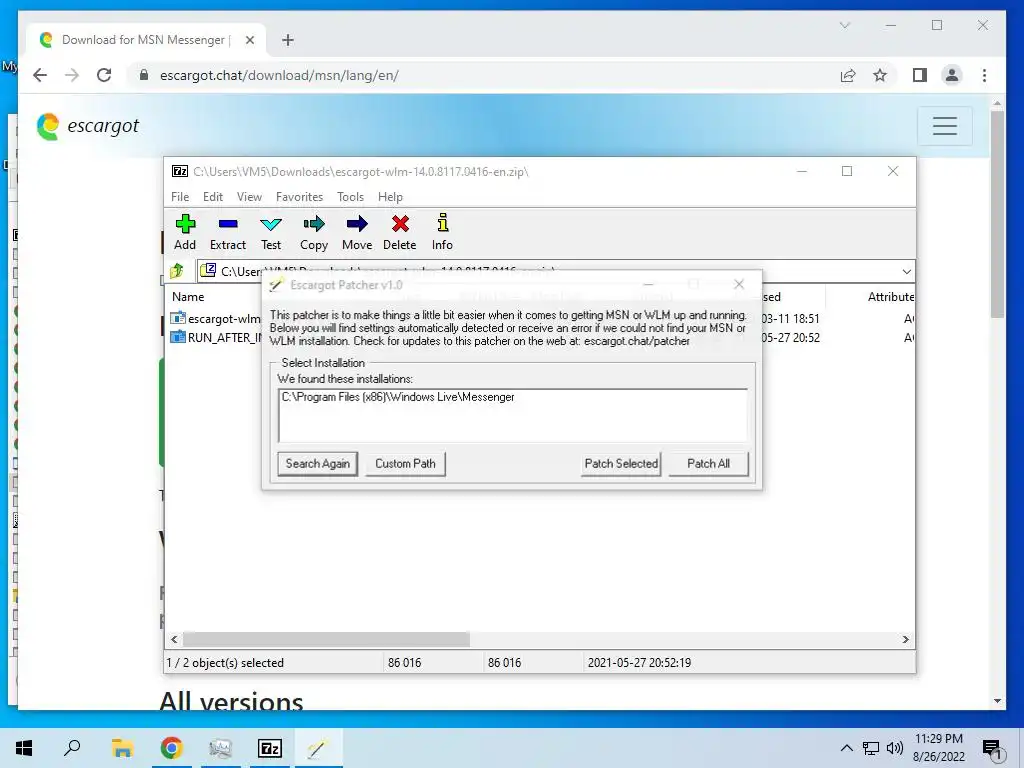Open the notification center icon
Screen dimensions: 1024x768
993,749
